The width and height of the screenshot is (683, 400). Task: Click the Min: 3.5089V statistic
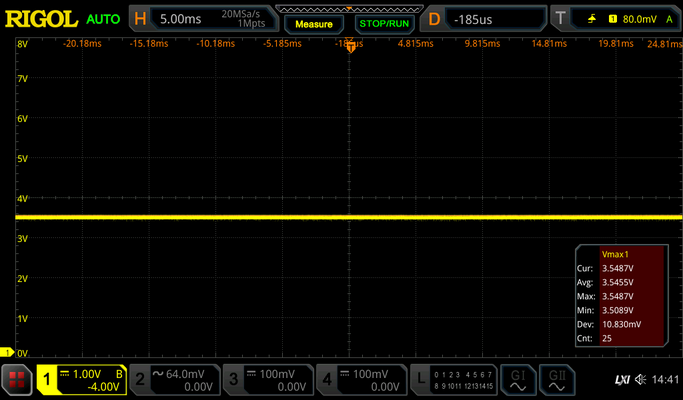tap(618, 310)
